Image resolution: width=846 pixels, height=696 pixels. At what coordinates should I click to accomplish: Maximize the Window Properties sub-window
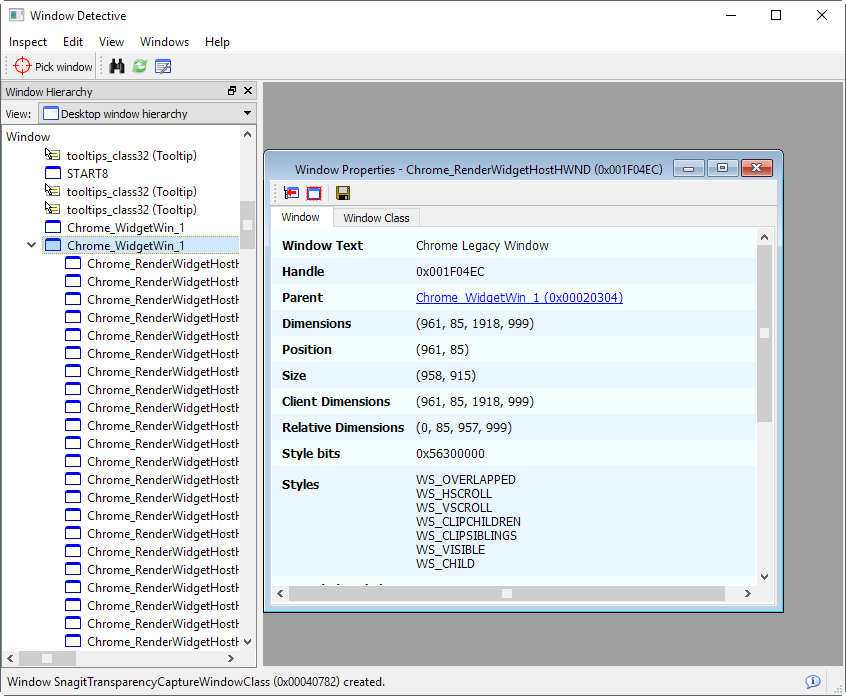(722, 168)
